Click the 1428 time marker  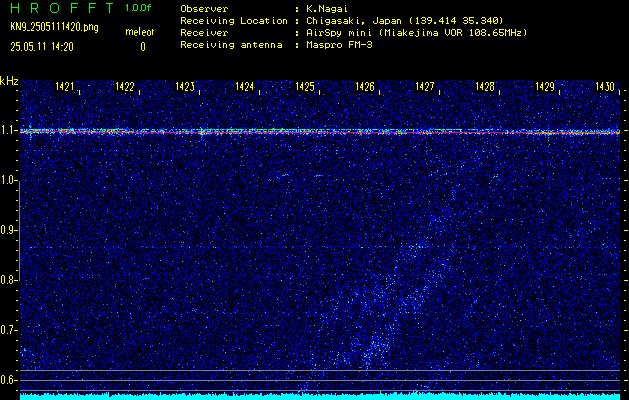pos(485,86)
